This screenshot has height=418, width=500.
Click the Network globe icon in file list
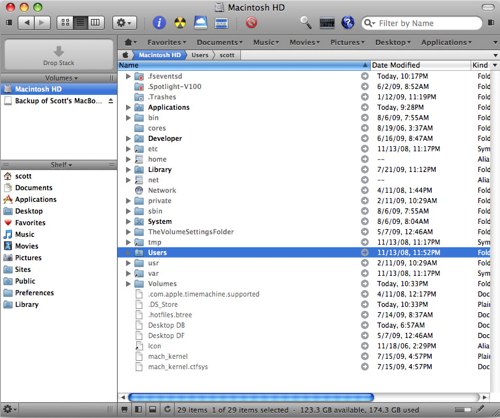pyautogui.click(x=139, y=190)
